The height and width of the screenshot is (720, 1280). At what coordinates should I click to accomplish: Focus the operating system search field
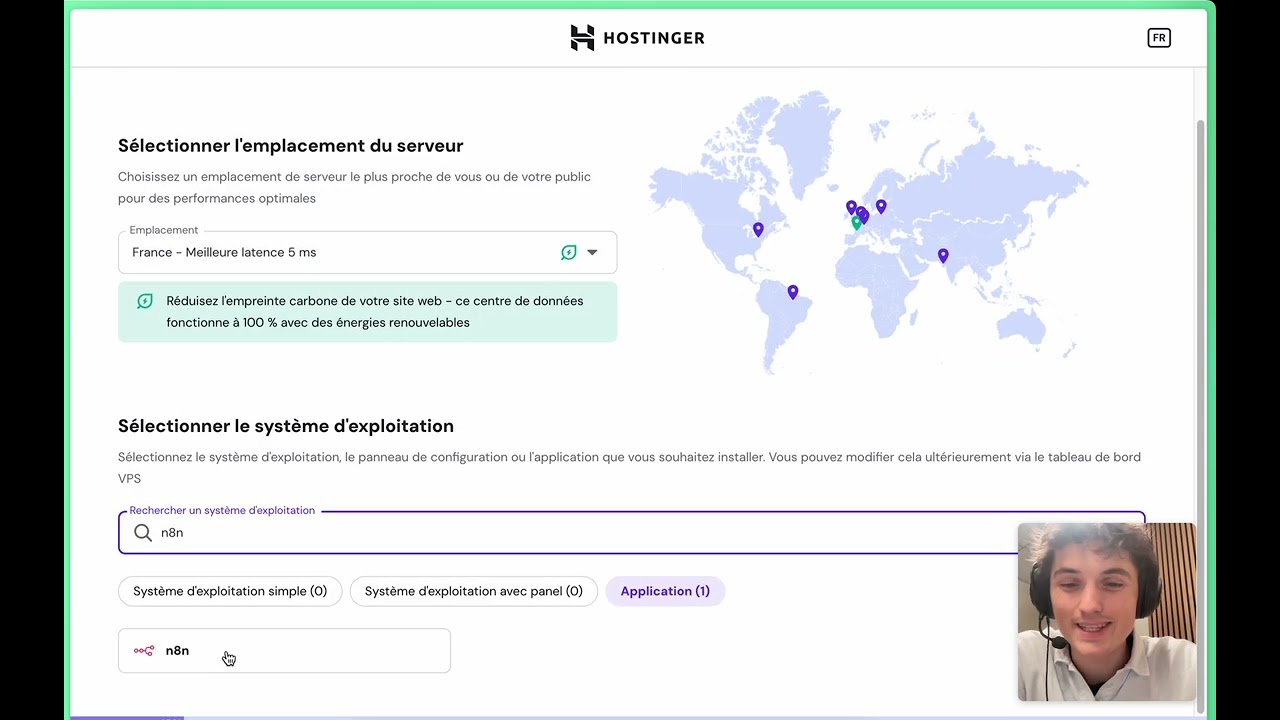tap(631, 533)
